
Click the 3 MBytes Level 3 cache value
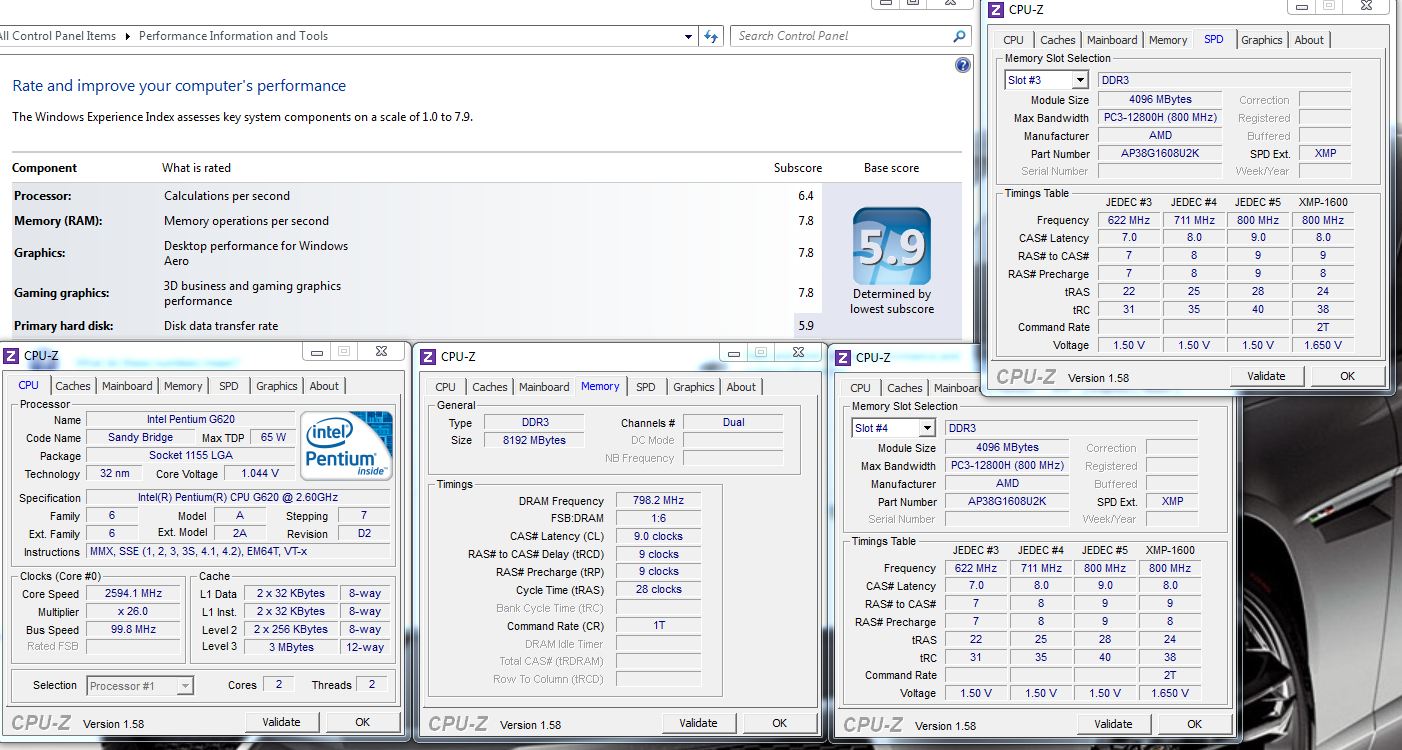(291, 648)
